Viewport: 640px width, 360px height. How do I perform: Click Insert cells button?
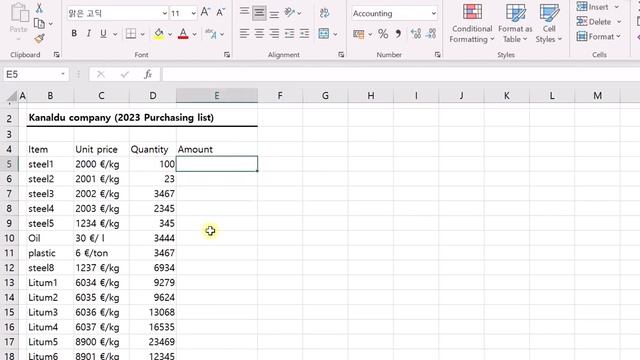click(x=598, y=7)
